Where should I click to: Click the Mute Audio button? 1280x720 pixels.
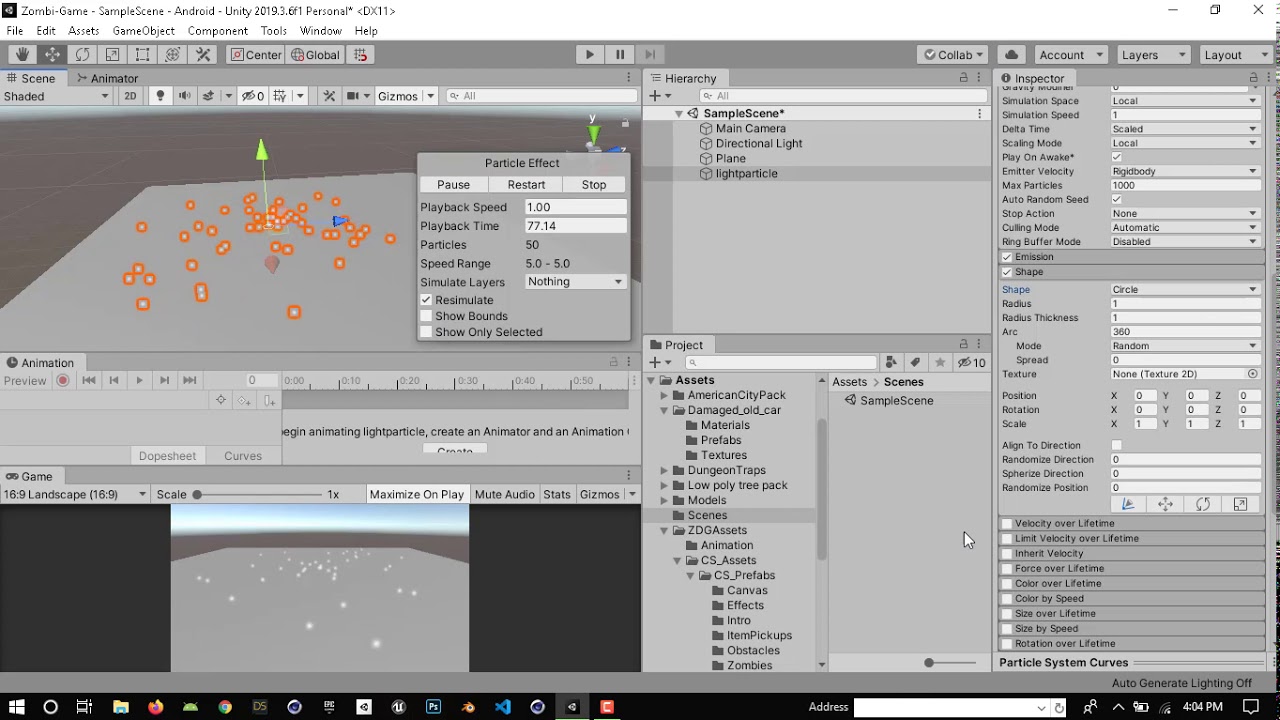pyautogui.click(x=505, y=494)
